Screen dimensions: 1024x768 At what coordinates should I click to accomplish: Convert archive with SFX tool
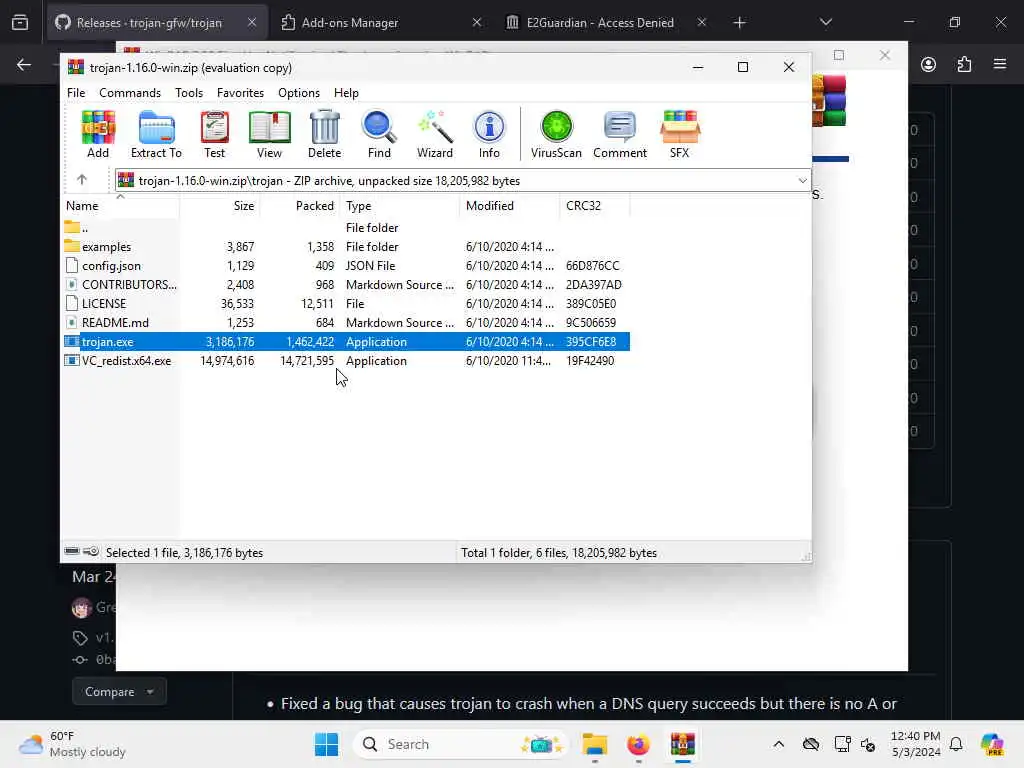[679, 134]
